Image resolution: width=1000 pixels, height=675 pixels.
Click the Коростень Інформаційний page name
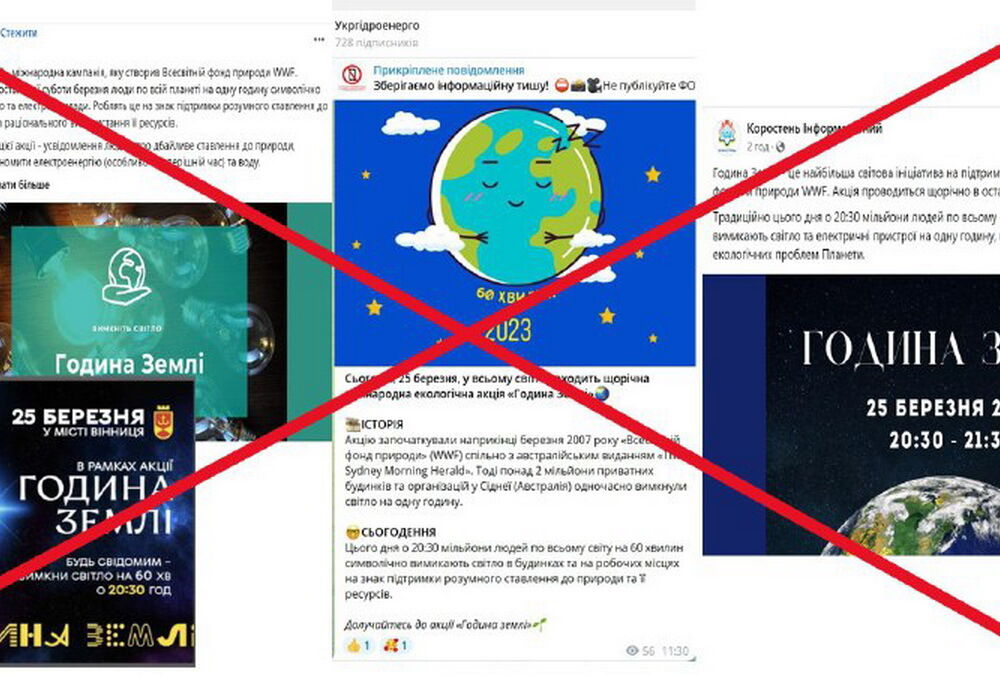pyautogui.click(x=814, y=128)
